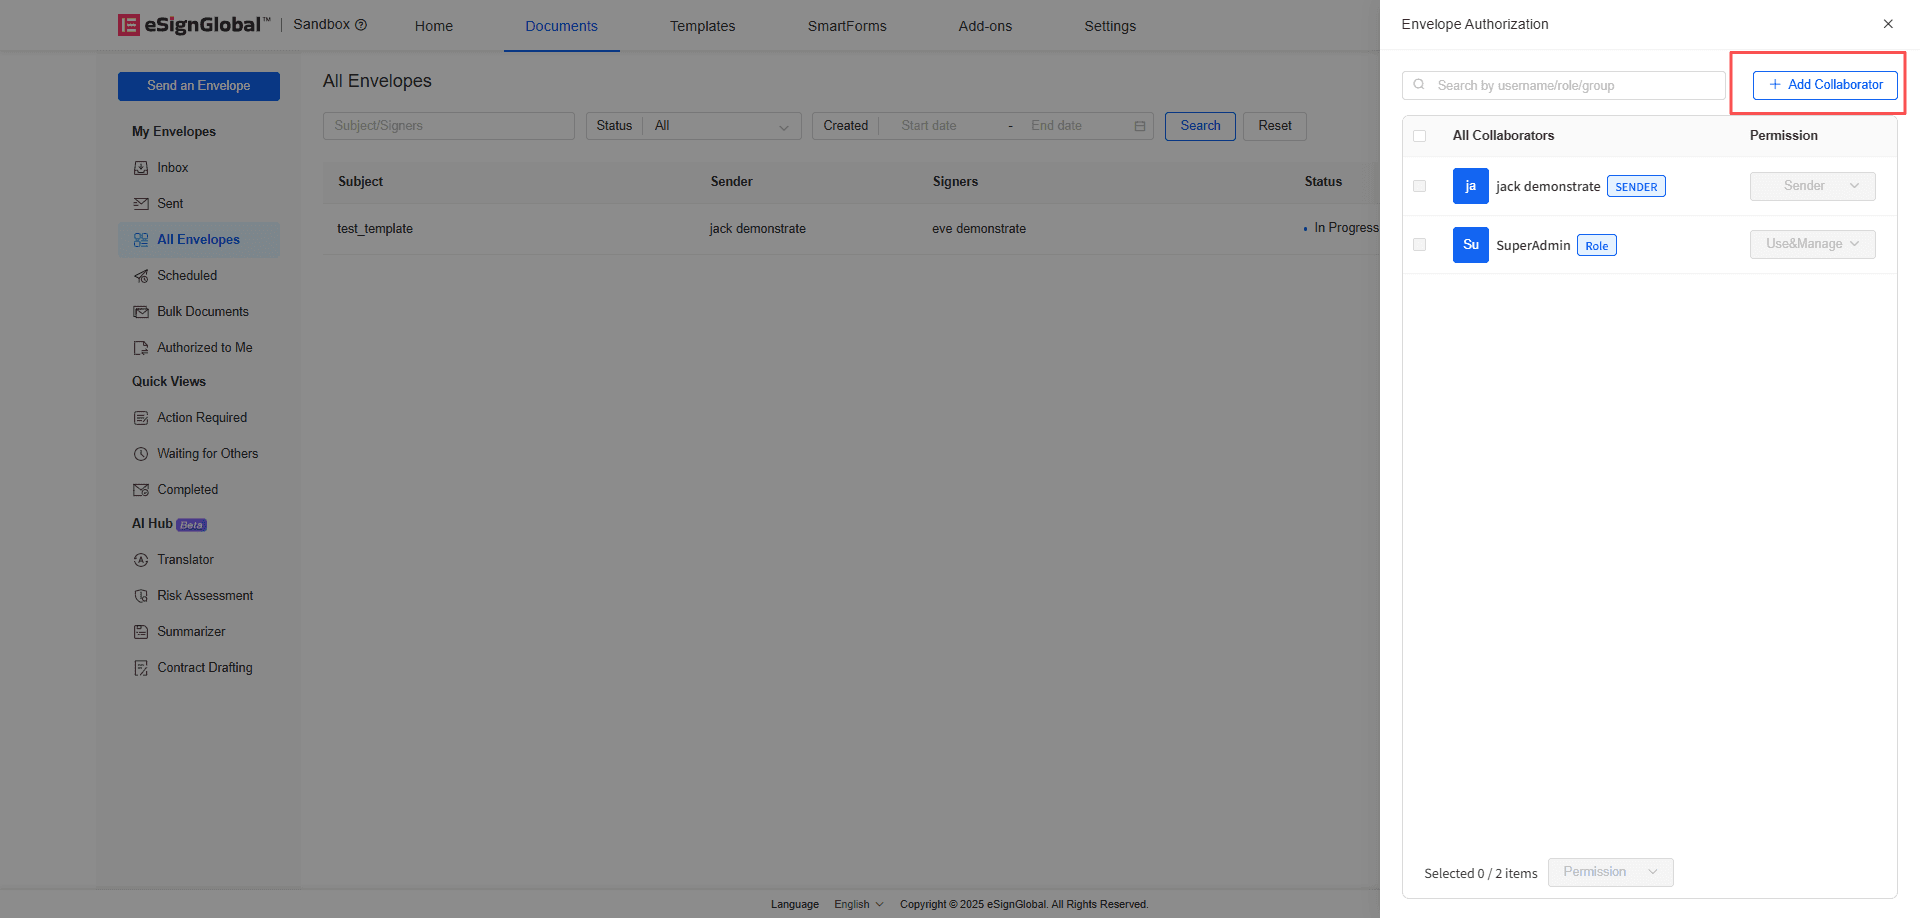This screenshot has height=918, width=1920.
Task: Click the Inbox icon in sidebar
Action: coord(141,168)
